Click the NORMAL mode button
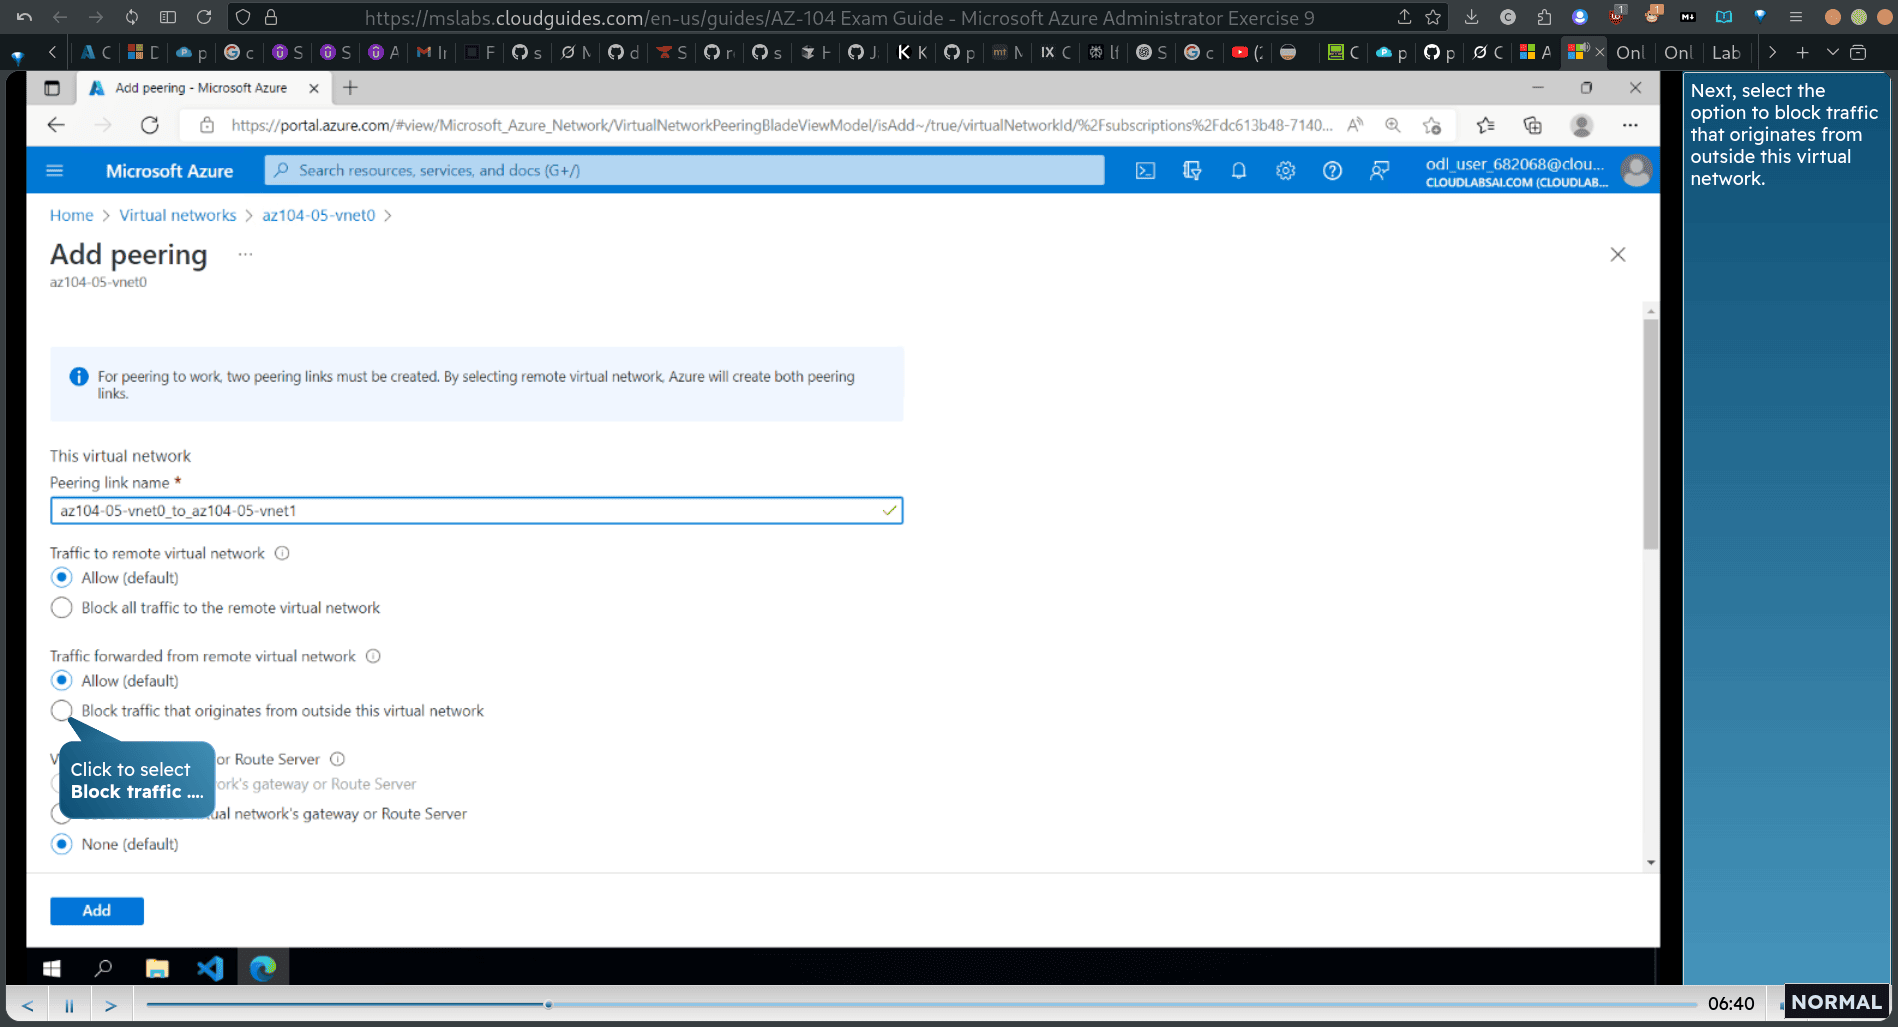Viewport: 1898px width, 1027px height. (x=1836, y=1002)
